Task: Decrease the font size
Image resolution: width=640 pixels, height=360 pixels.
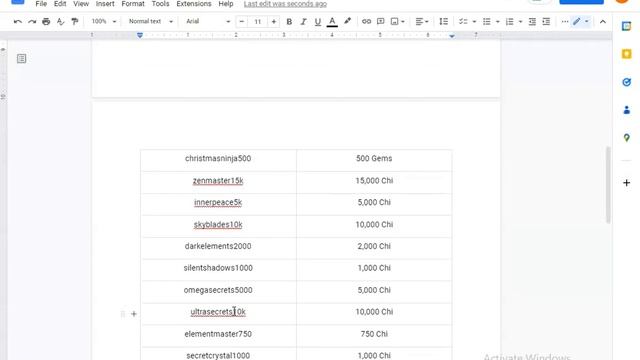Action: pyautogui.click(x=242, y=22)
